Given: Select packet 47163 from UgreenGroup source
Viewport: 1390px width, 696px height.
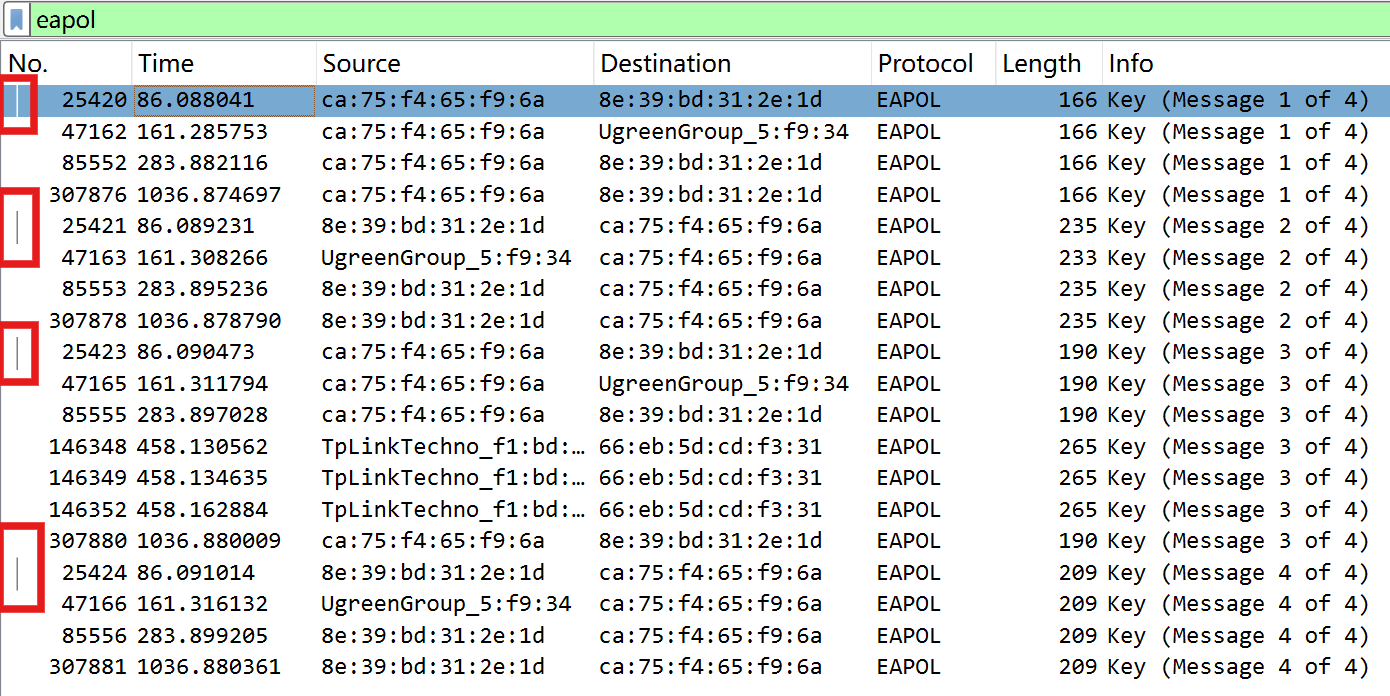Looking at the screenshot, I should (x=445, y=258).
